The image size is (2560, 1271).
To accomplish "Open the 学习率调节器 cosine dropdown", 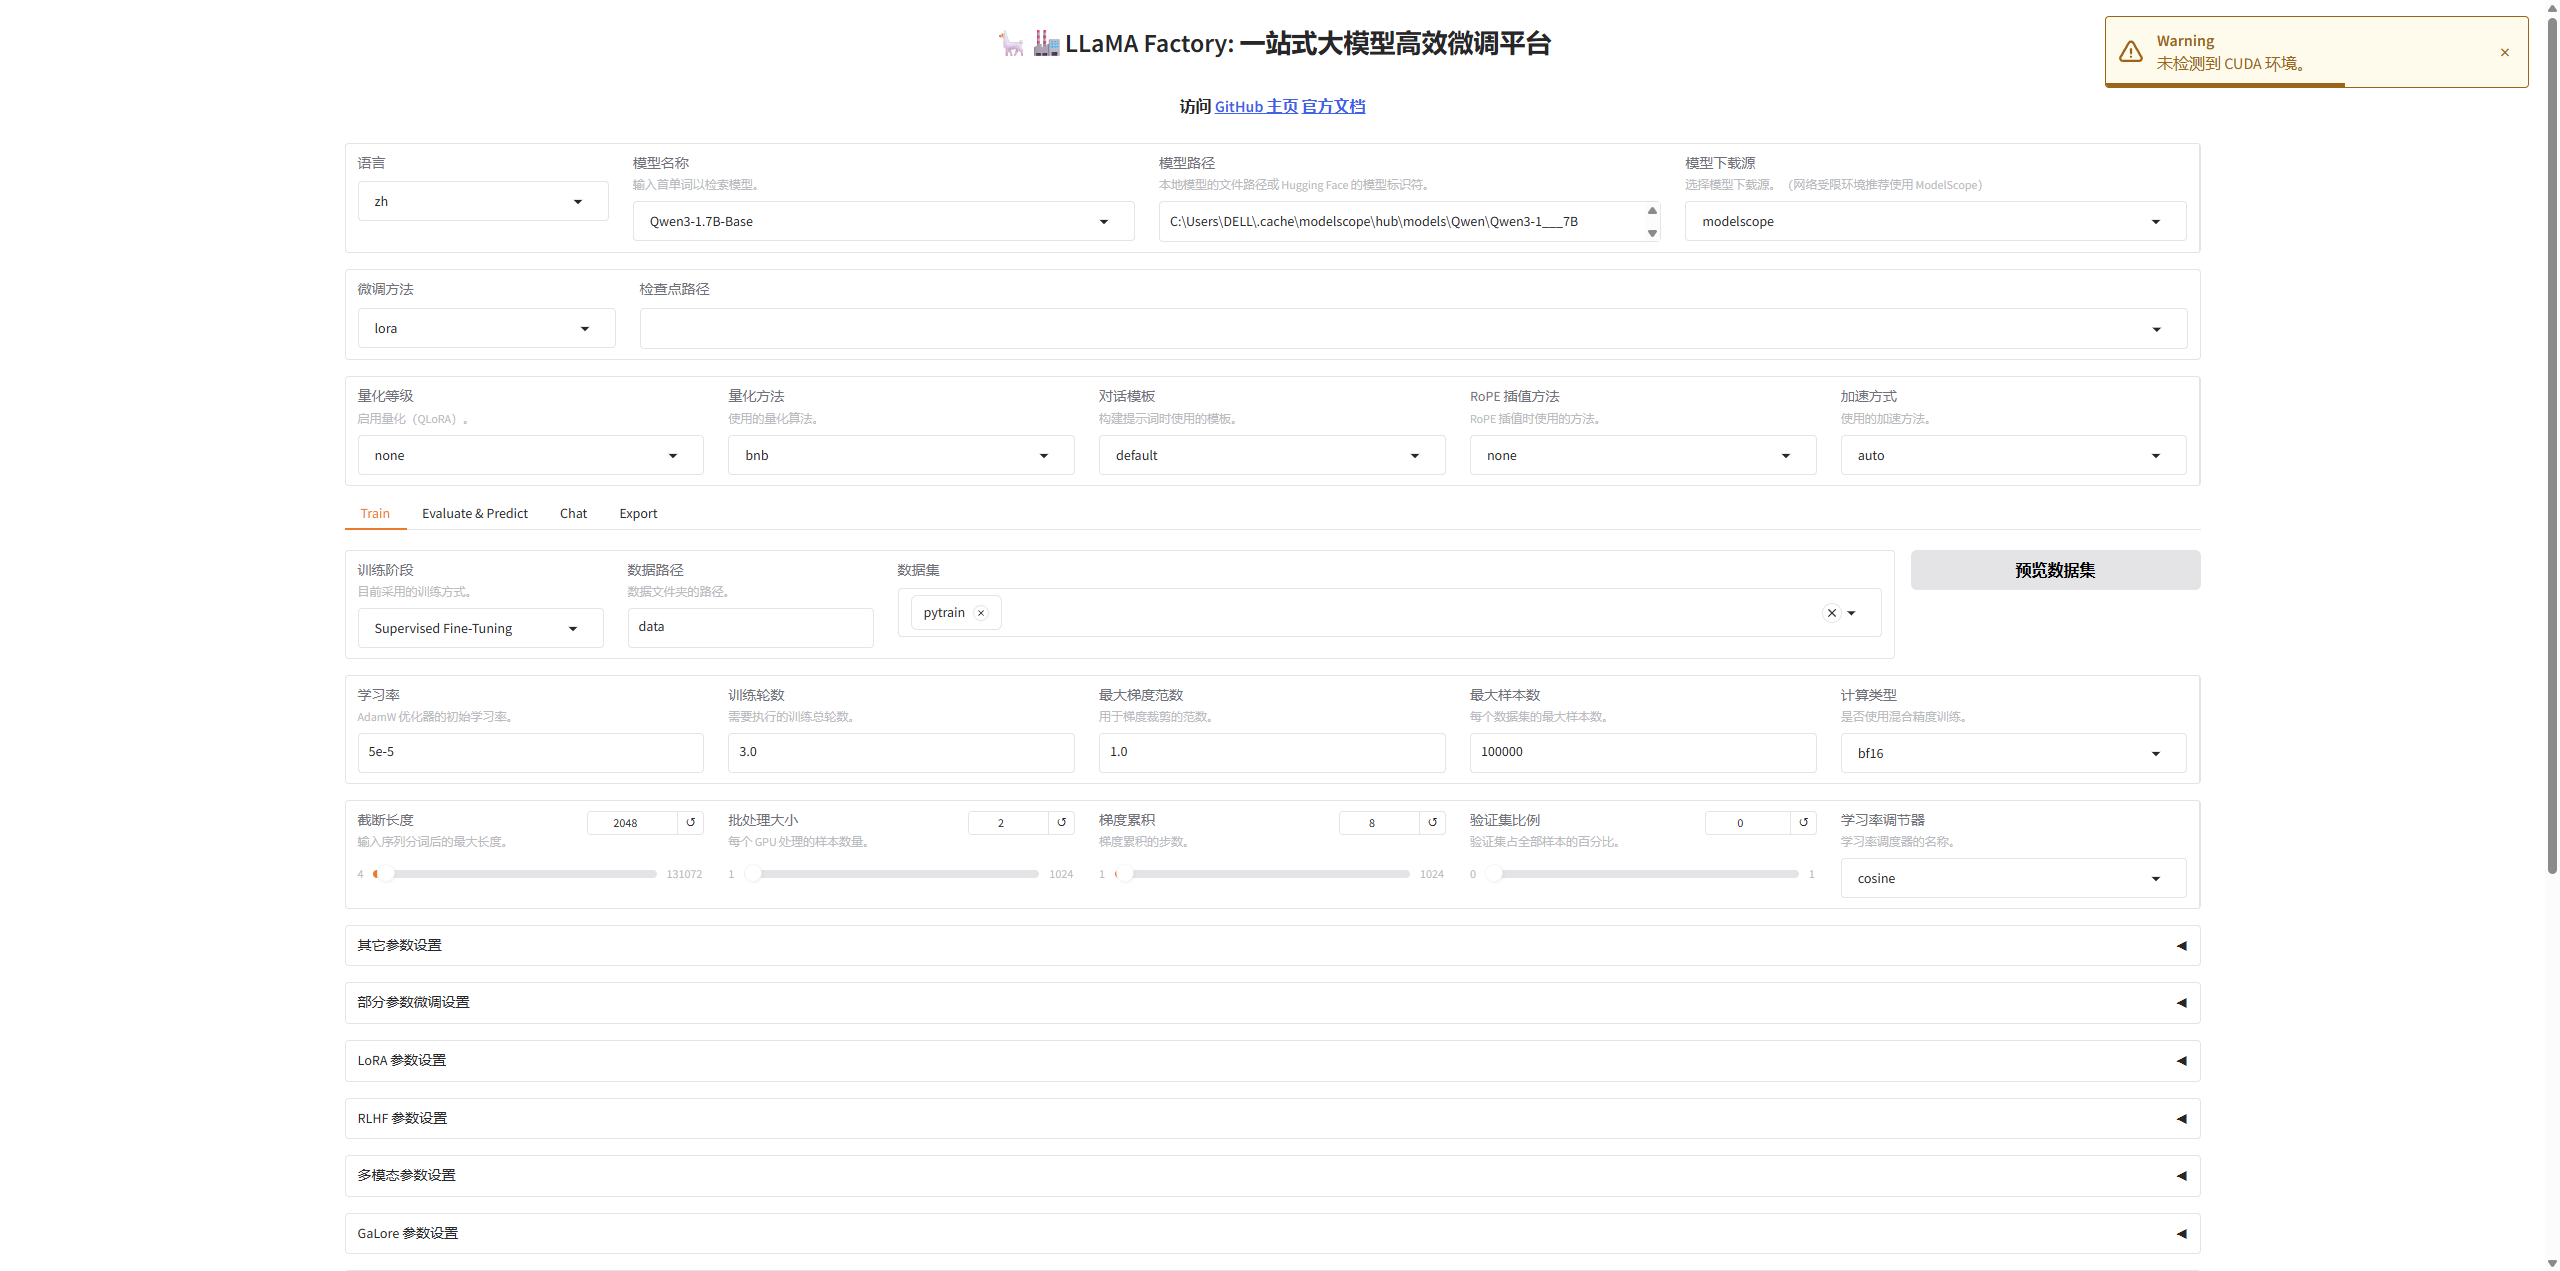I will click(x=2012, y=878).
